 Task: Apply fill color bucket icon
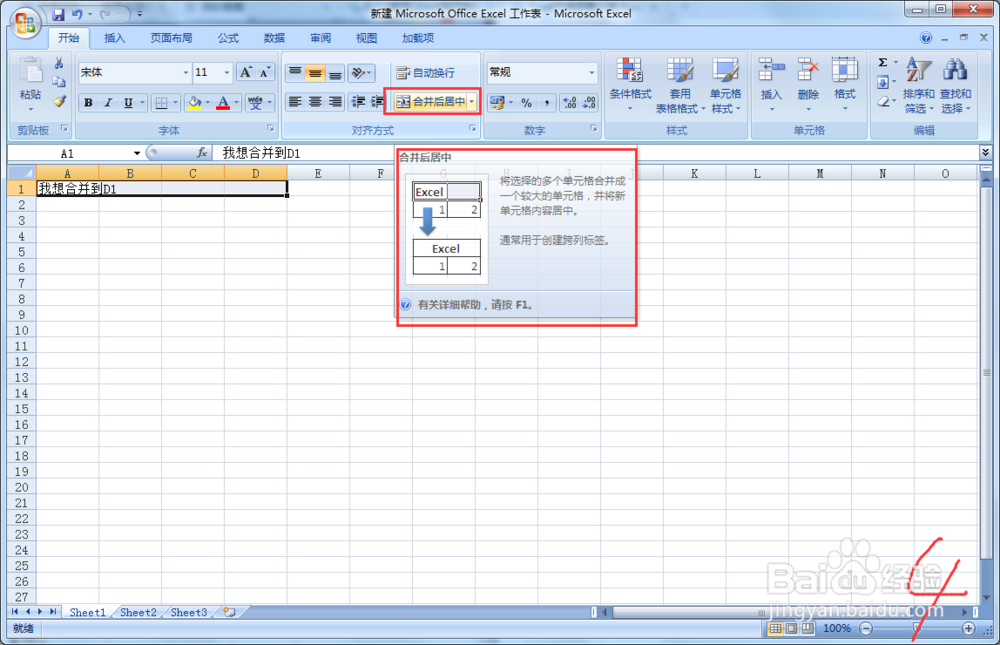click(195, 103)
